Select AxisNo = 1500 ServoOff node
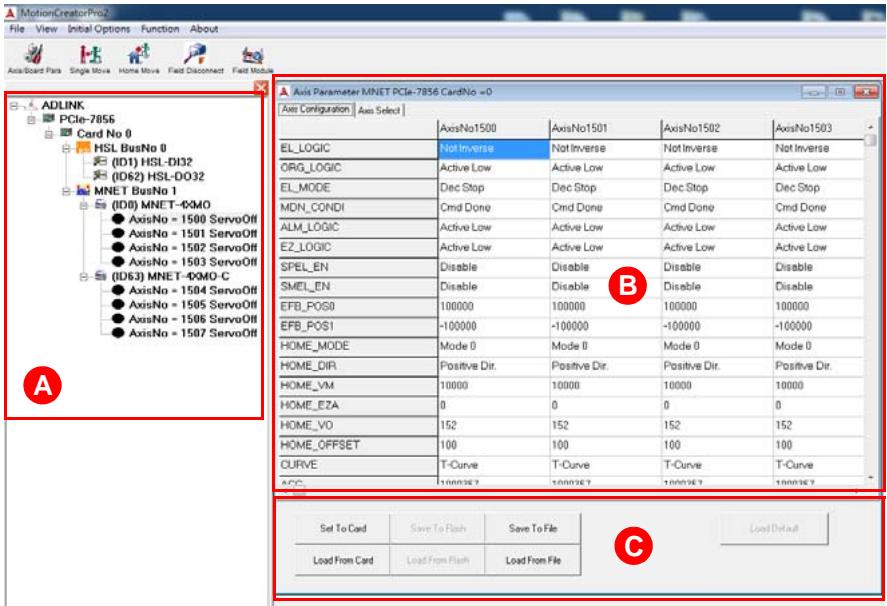The width and height of the screenshot is (887, 606). (192, 219)
